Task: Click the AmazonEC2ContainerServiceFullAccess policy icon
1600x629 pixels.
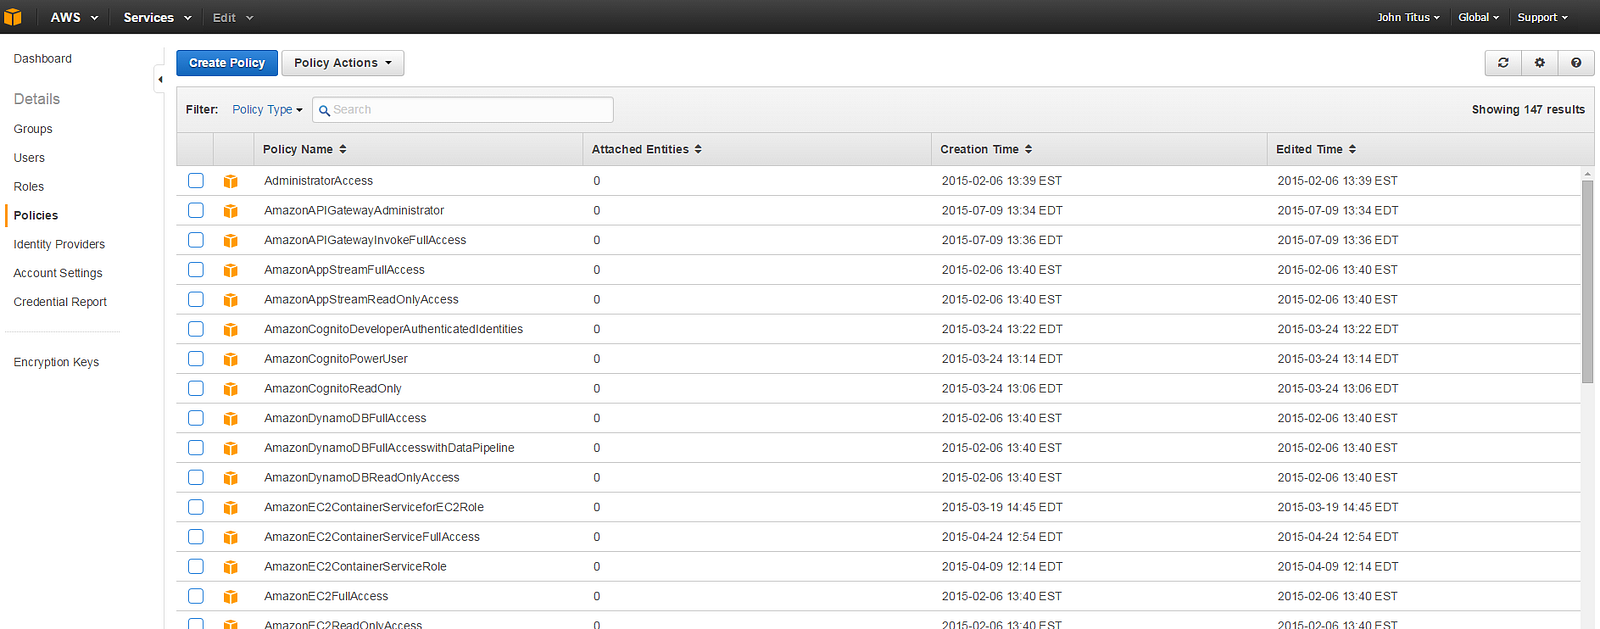Action: pos(231,537)
